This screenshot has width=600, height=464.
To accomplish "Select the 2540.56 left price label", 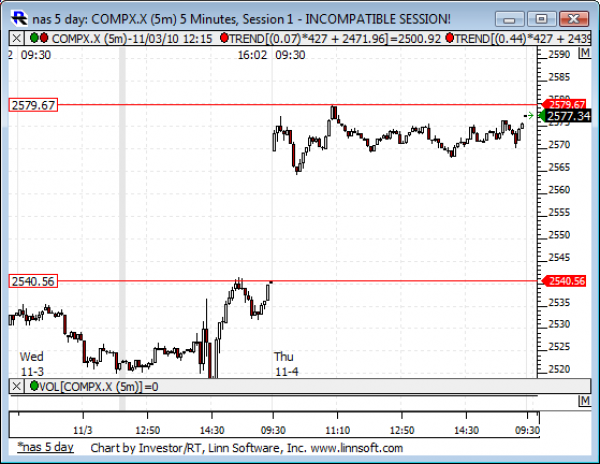I will (33, 281).
